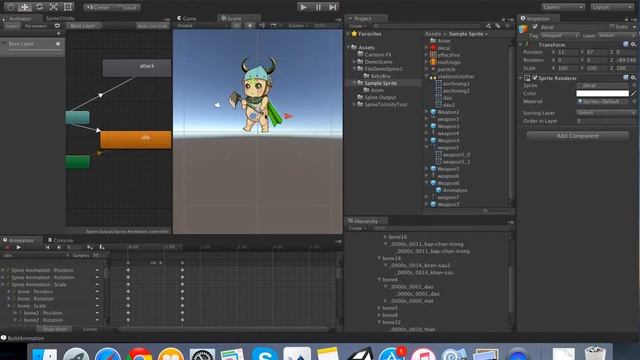Click the Pause button in top toolbar

click(x=318, y=7)
